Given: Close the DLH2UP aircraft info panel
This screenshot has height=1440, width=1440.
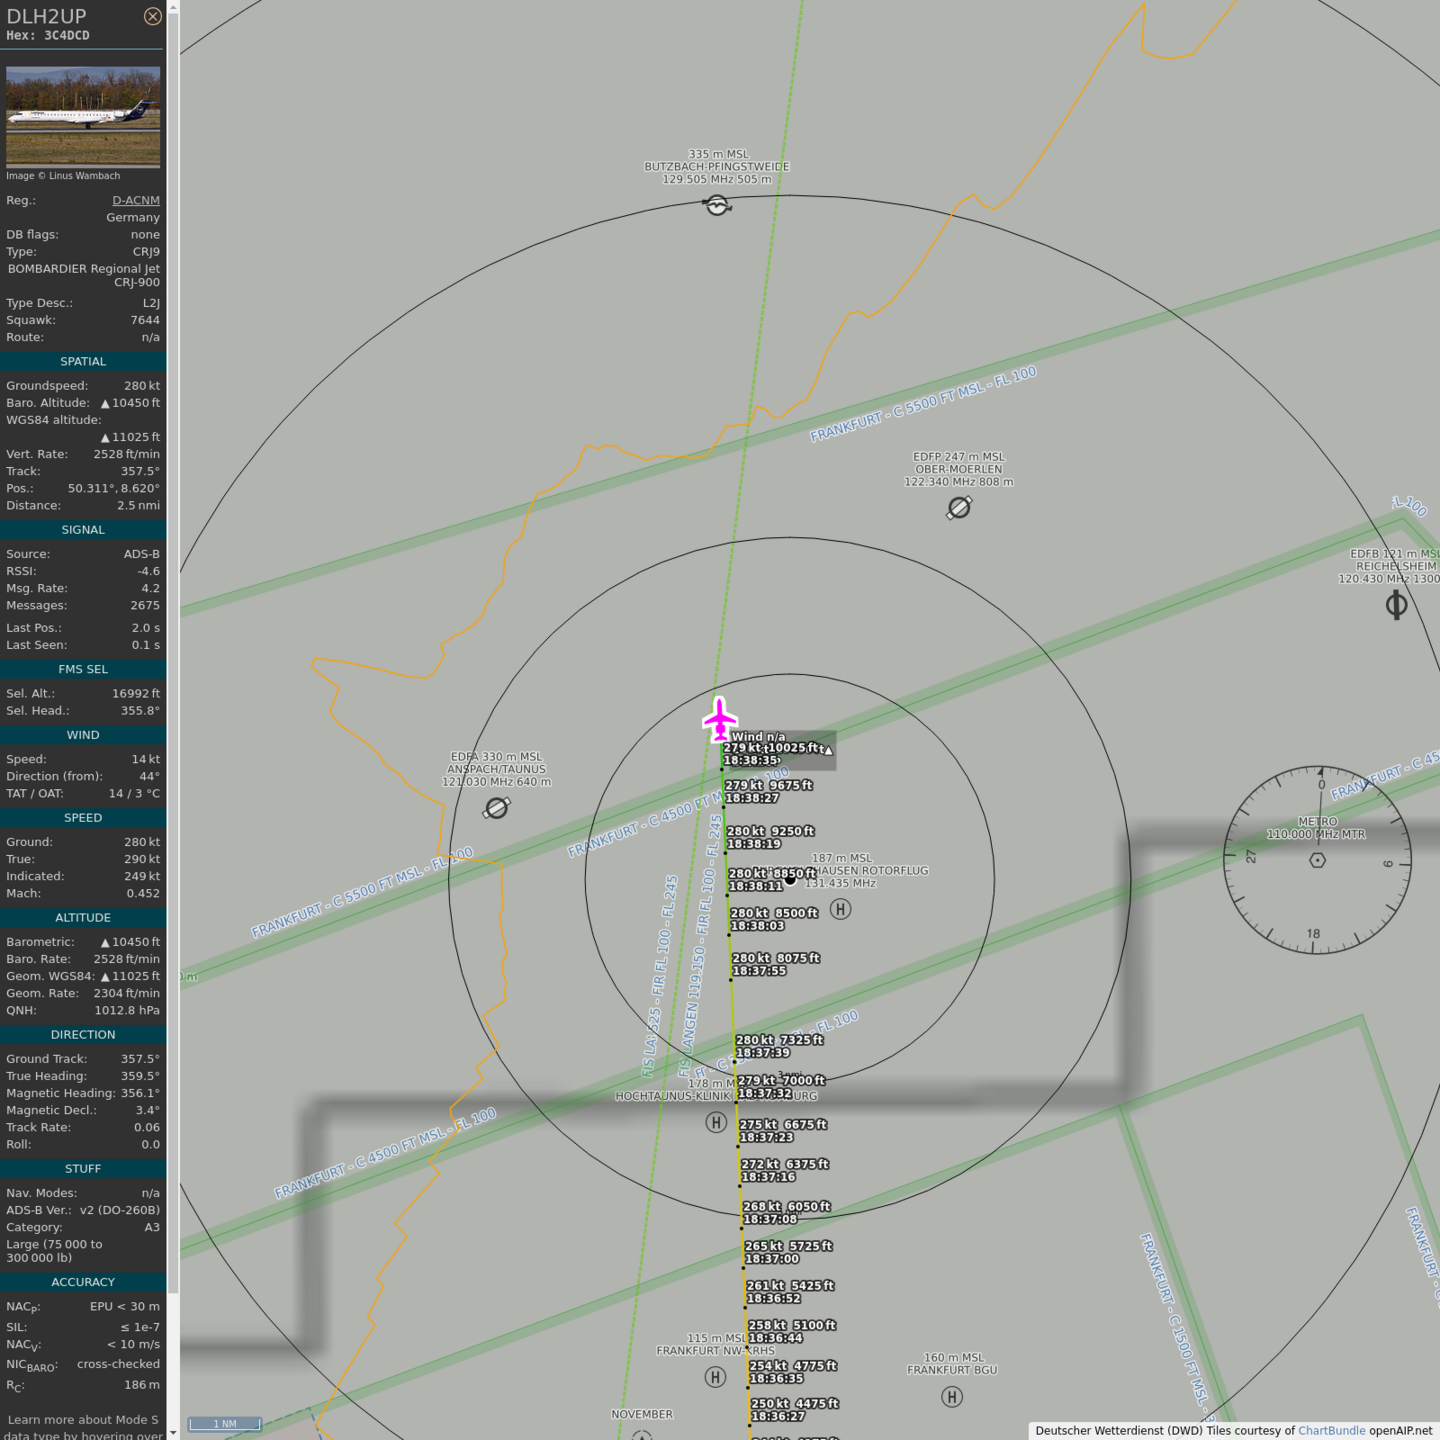Looking at the screenshot, I should pos(152,16).
